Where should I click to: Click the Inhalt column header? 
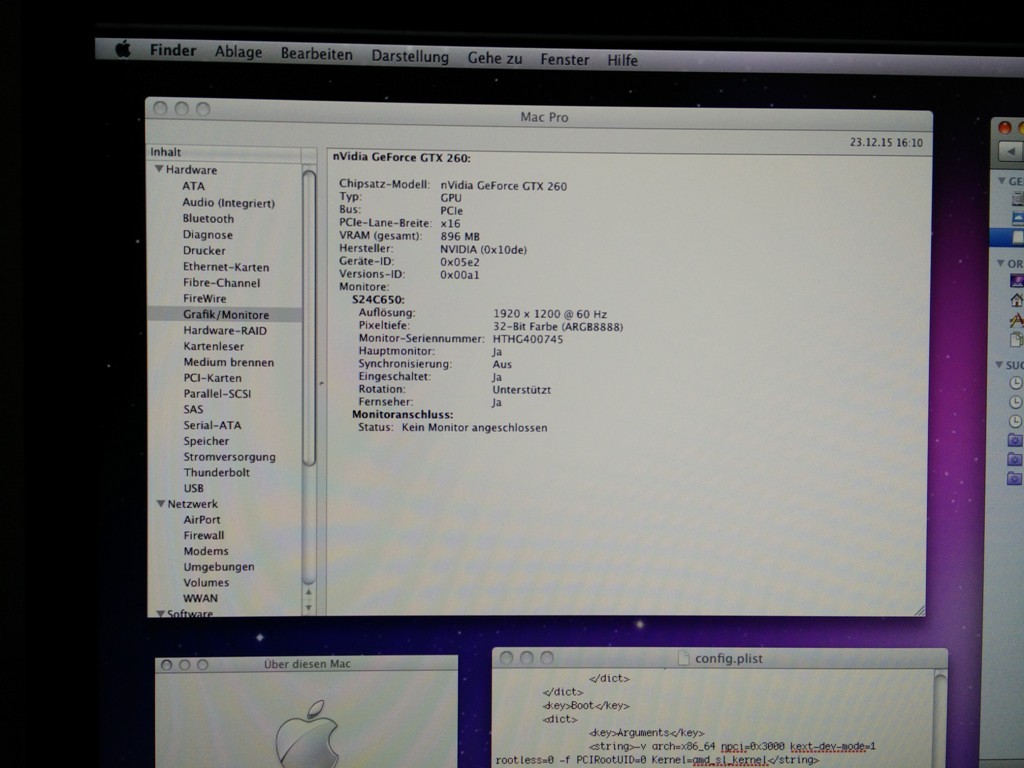[224, 152]
